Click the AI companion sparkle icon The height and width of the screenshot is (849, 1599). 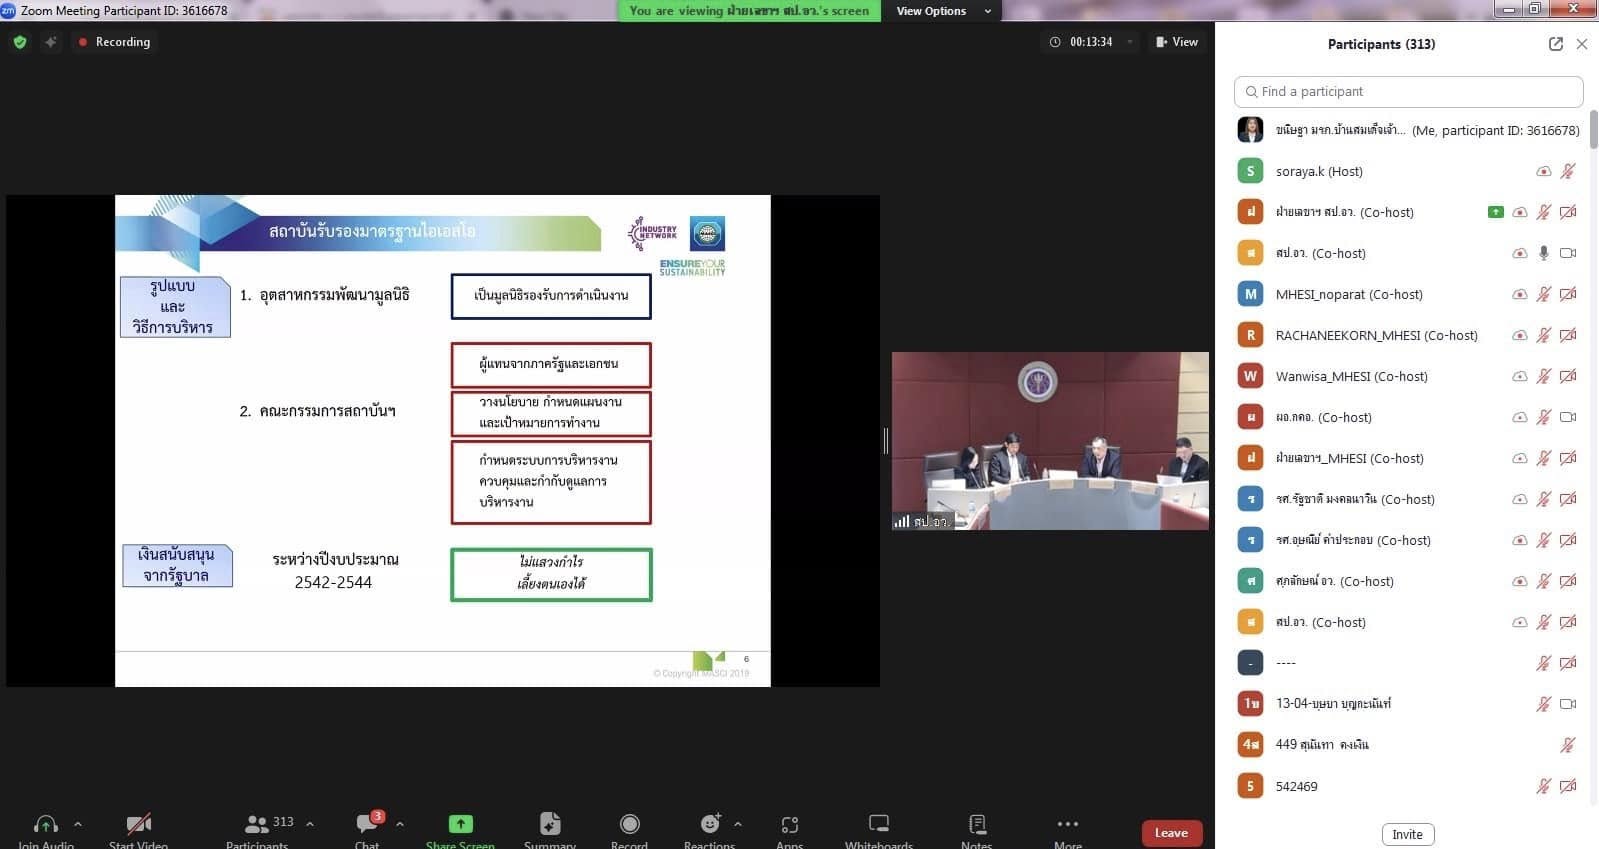pos(51,42)
